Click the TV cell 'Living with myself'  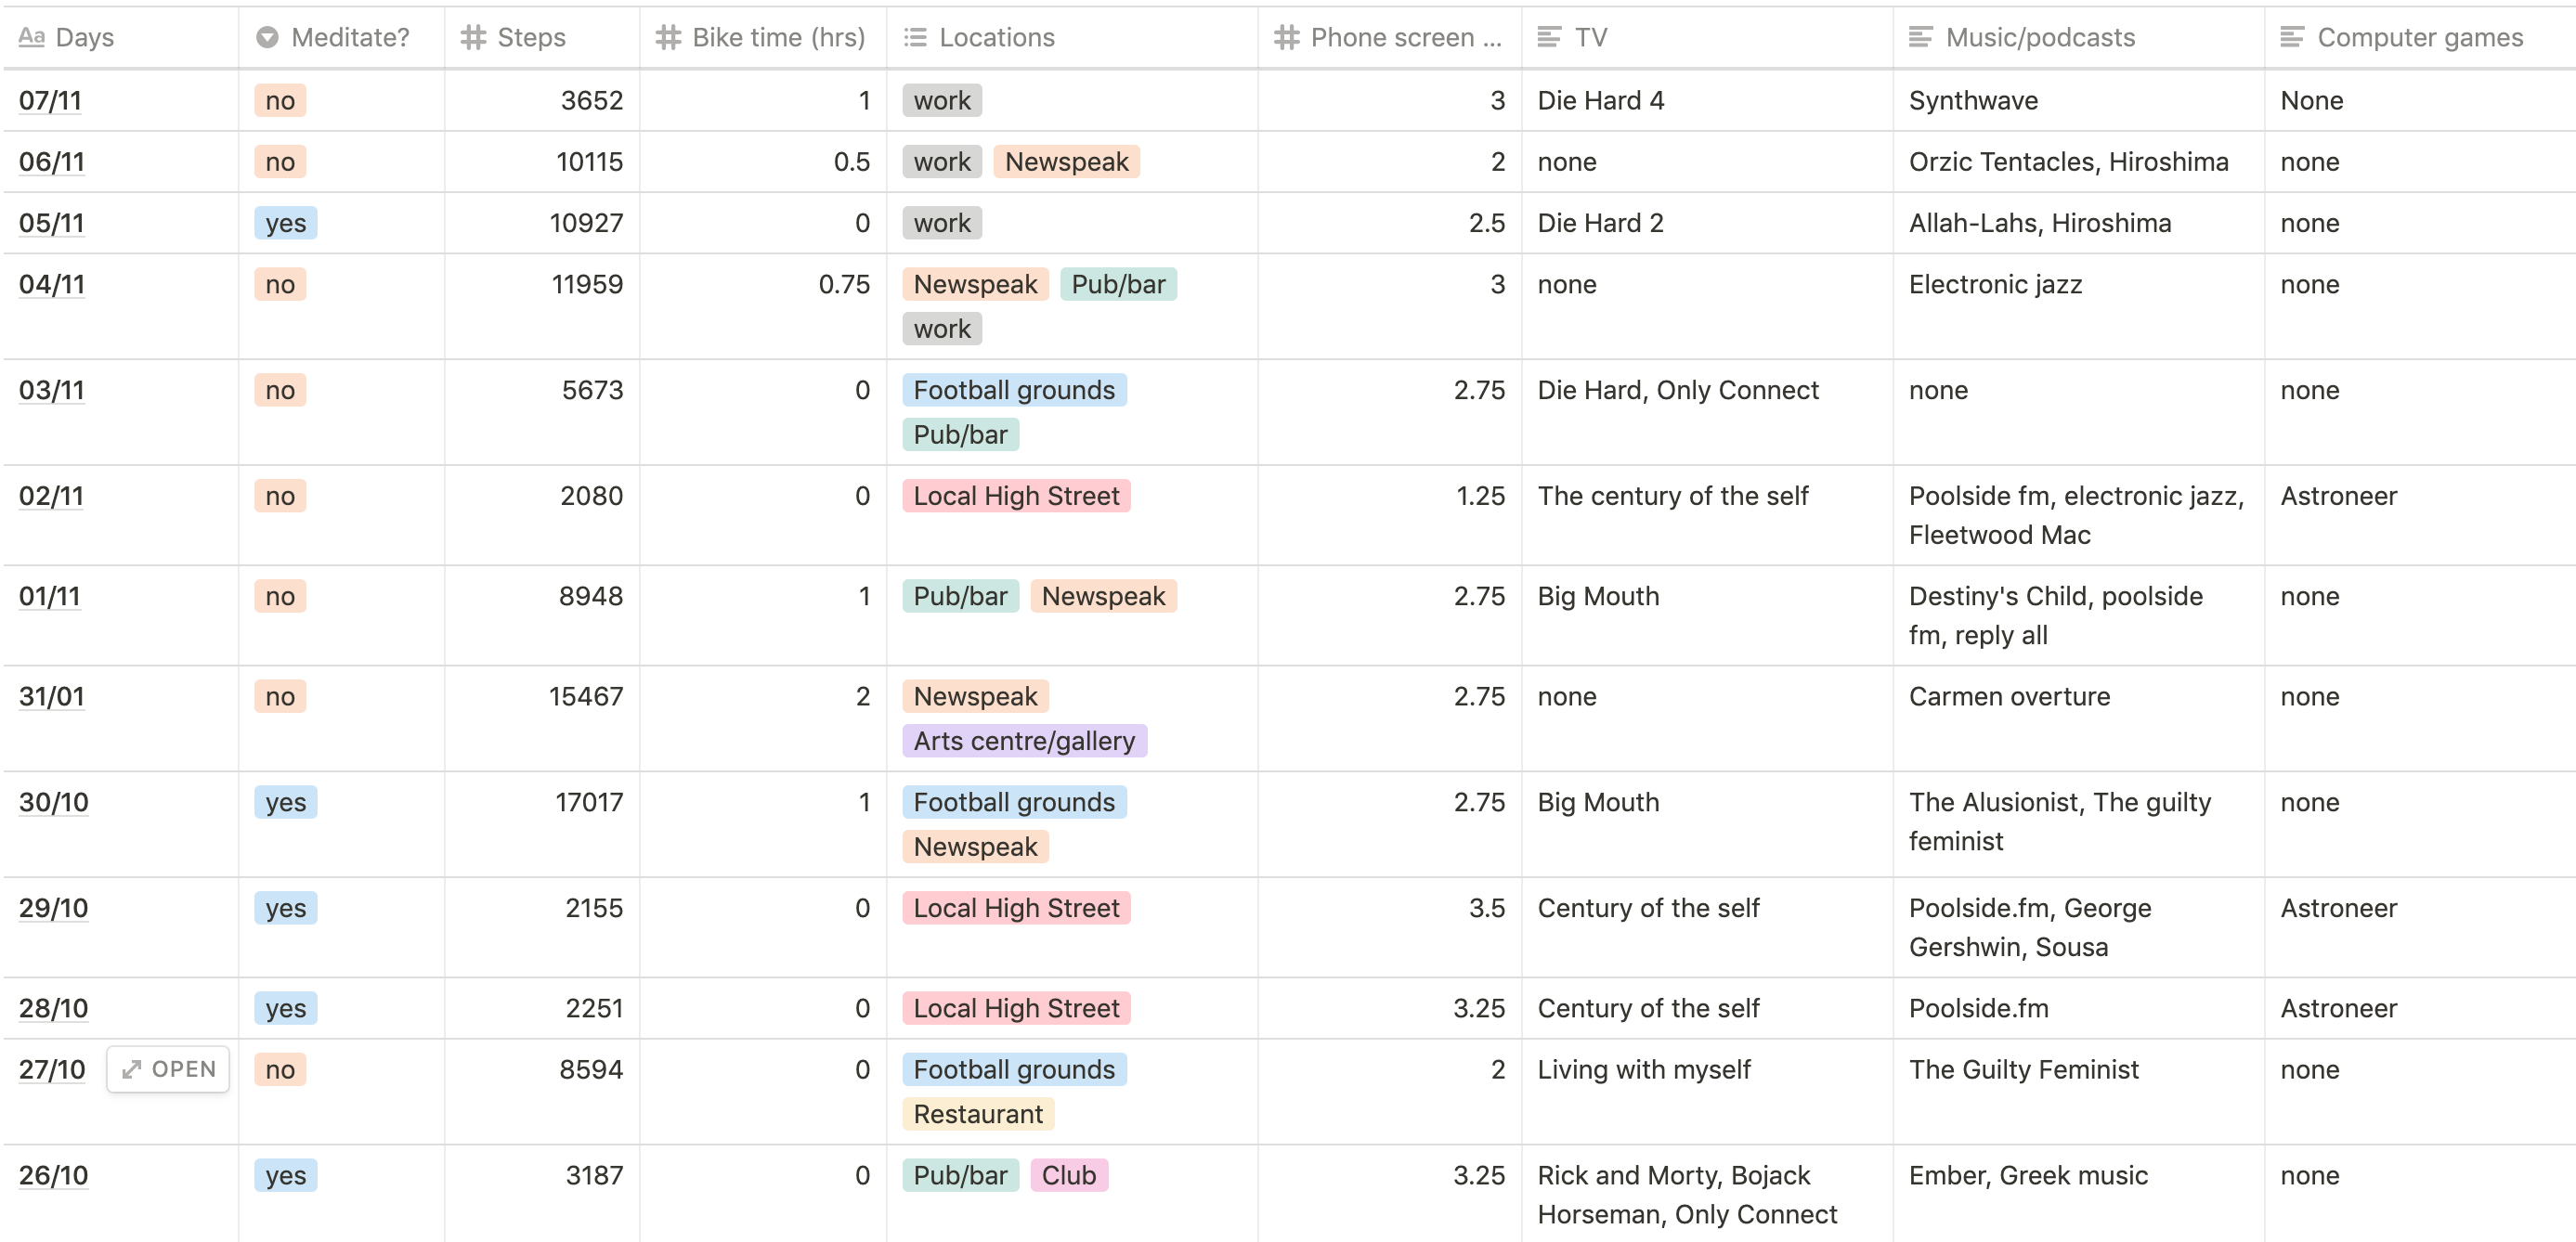tap(1707, 1092)
